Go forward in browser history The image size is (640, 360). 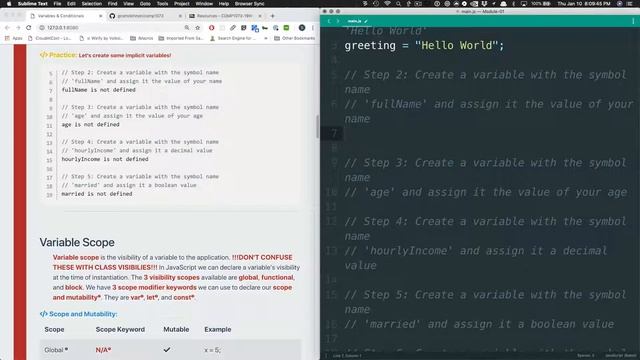click(18, 28)
